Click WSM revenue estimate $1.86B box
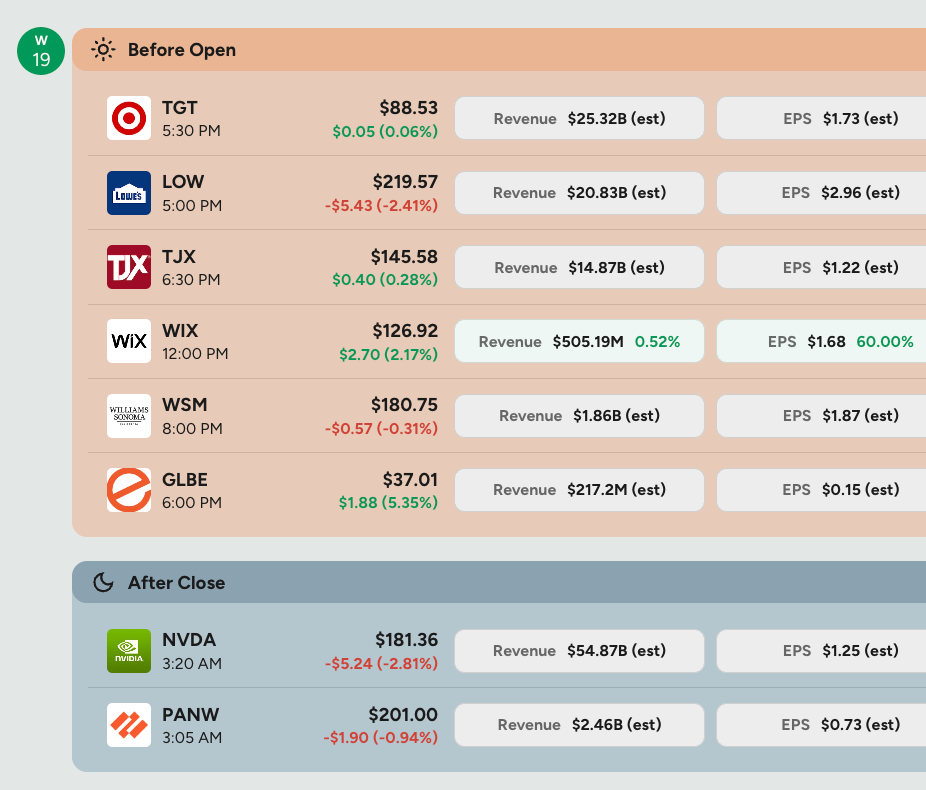 [579, 416]
